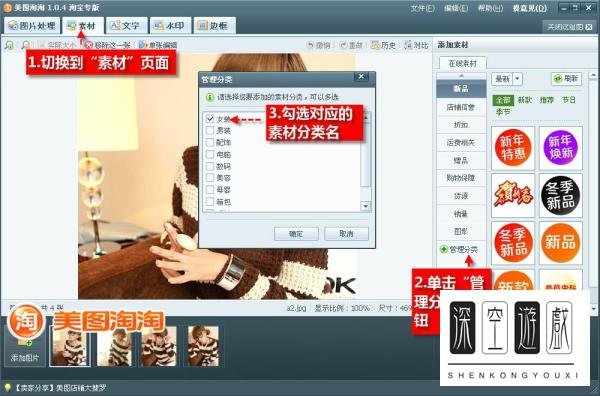Click 实际大小 actual size tool

[x=57, y=45]
